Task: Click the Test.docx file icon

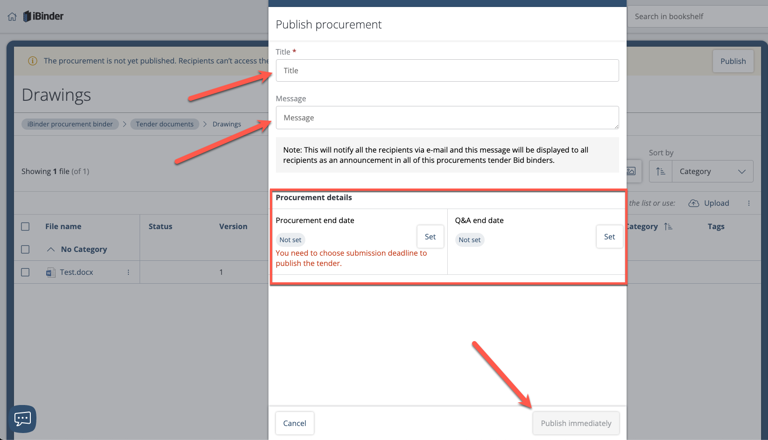Action: (50, 272)
